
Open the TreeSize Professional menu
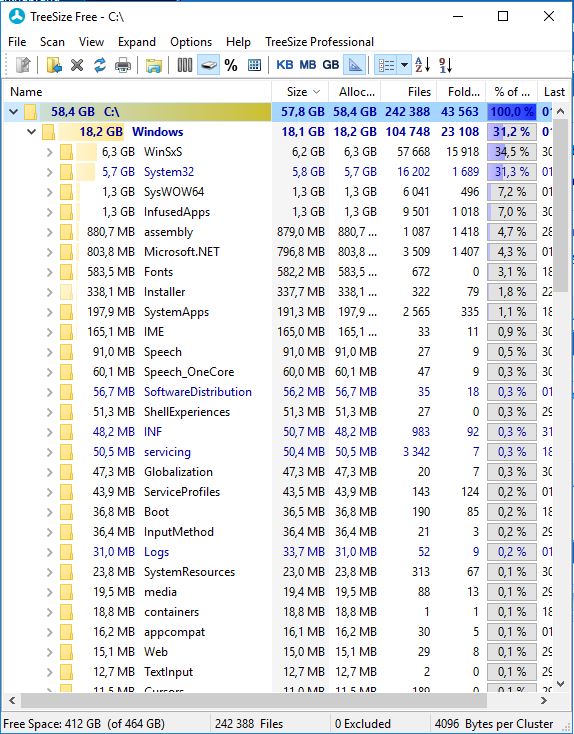pyautogui.click(x=319, y=42)
